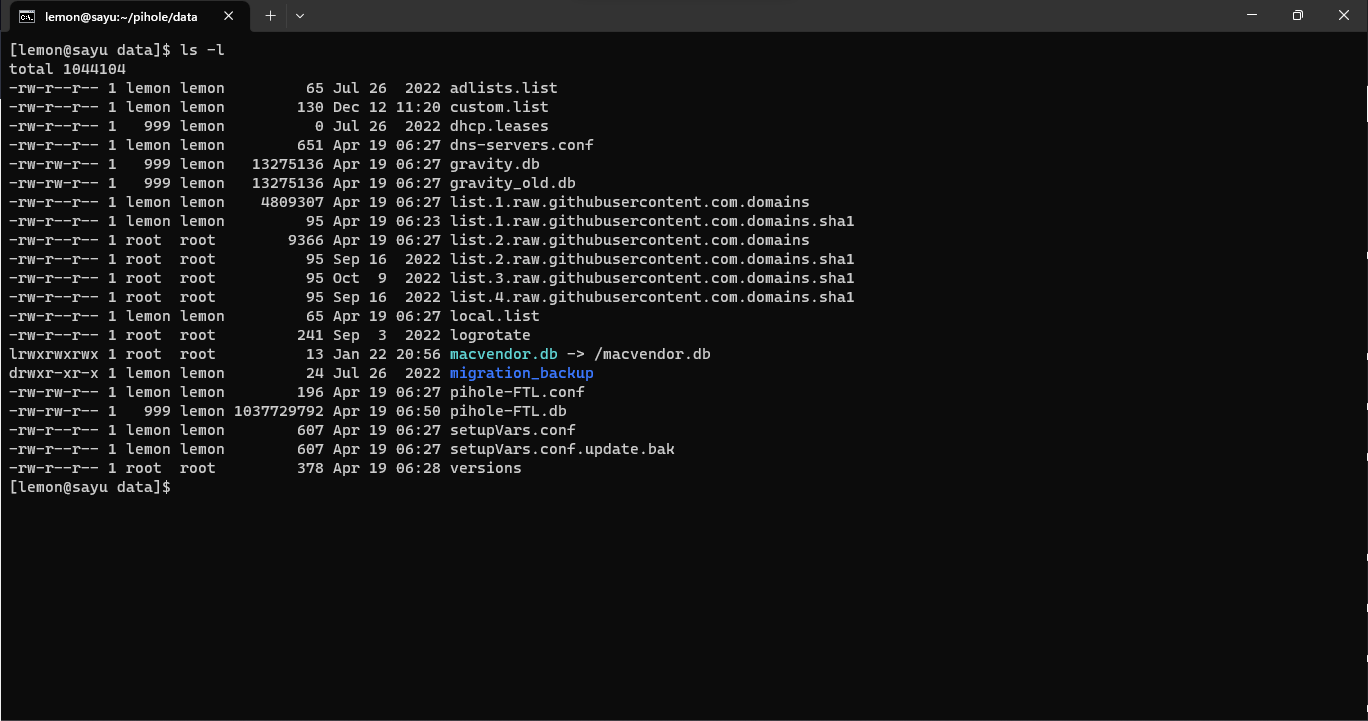Click the pihole-FTL.db filename
The image size is (1368, 721).
click(508, 411)
